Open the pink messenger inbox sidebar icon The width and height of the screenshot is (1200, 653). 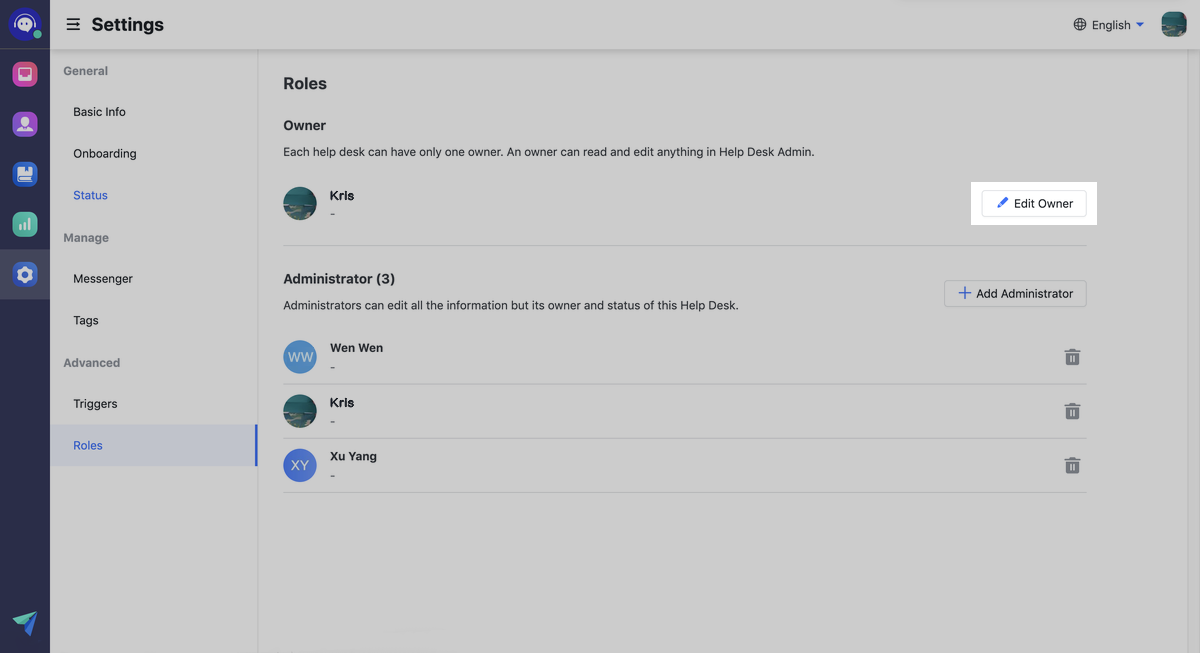pyautogui.click(x=25, y=74)
